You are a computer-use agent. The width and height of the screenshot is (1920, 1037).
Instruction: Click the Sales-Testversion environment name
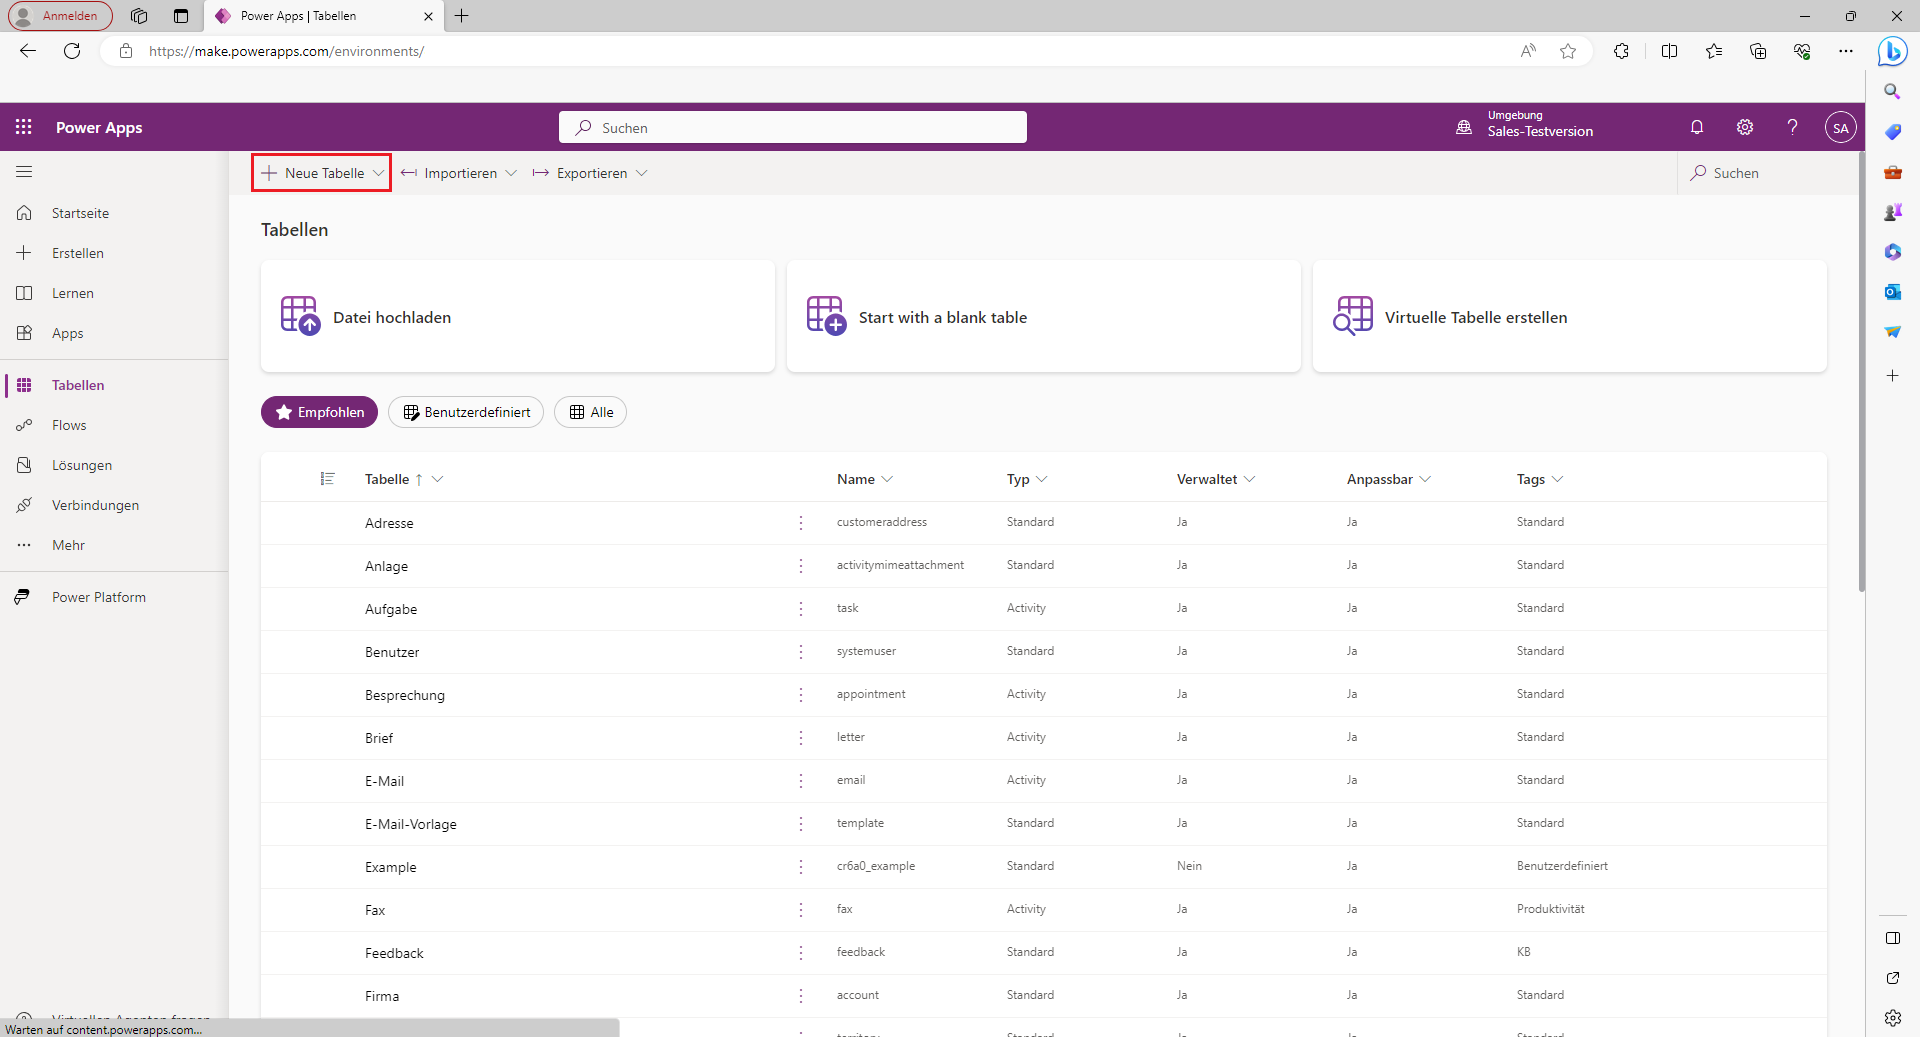click(x=1540, y=132)
